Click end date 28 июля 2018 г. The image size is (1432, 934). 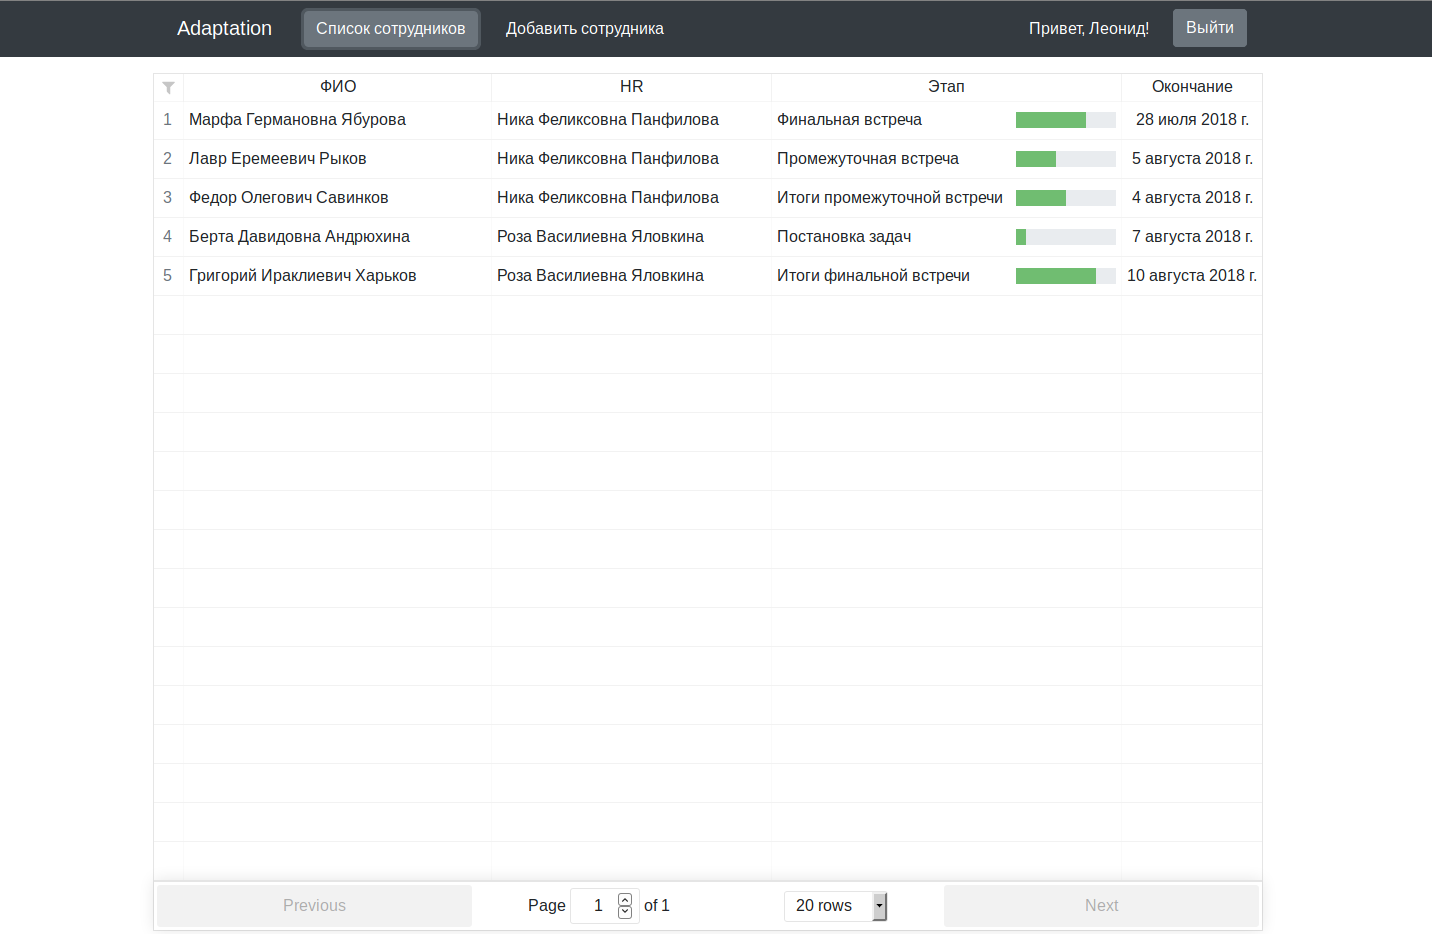click(1192, 120)
